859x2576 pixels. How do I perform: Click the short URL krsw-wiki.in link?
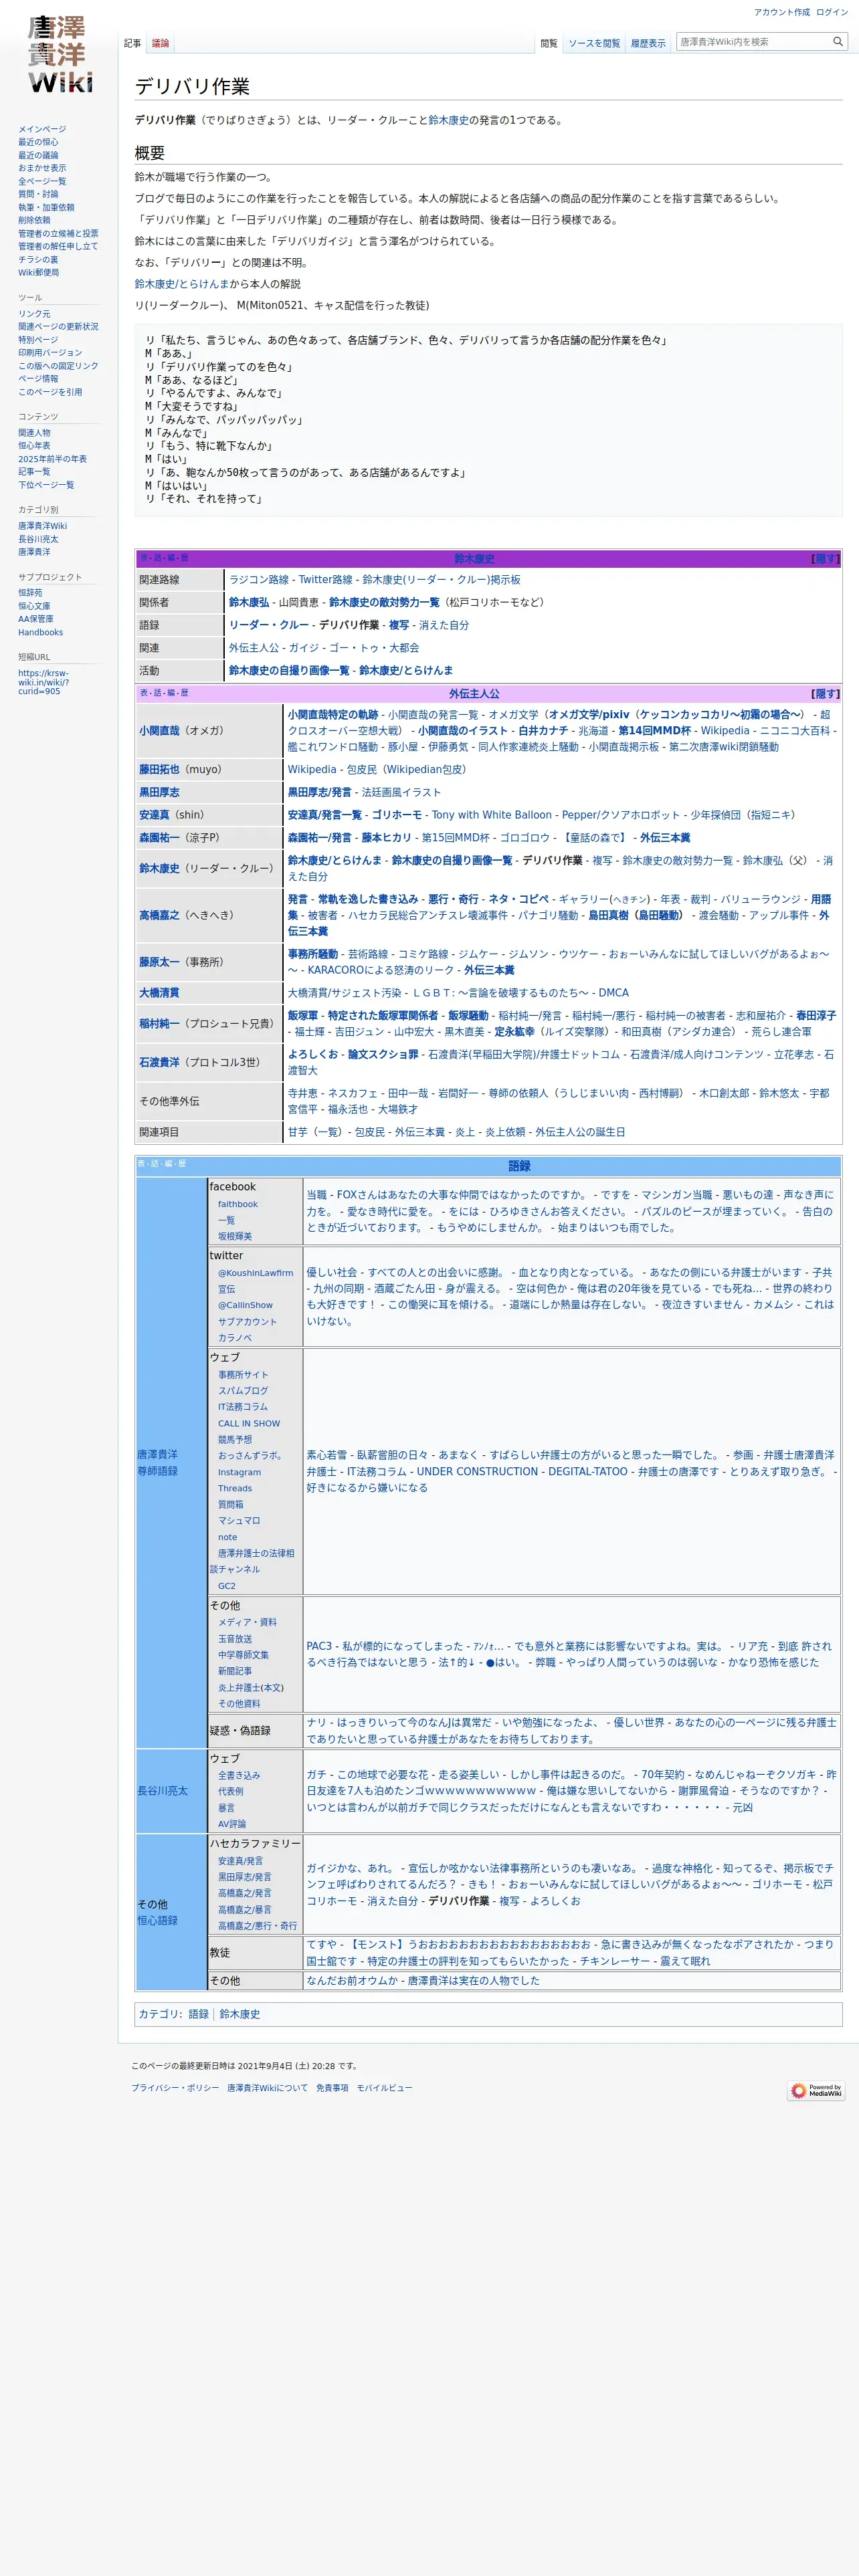(x=44, y=682)
